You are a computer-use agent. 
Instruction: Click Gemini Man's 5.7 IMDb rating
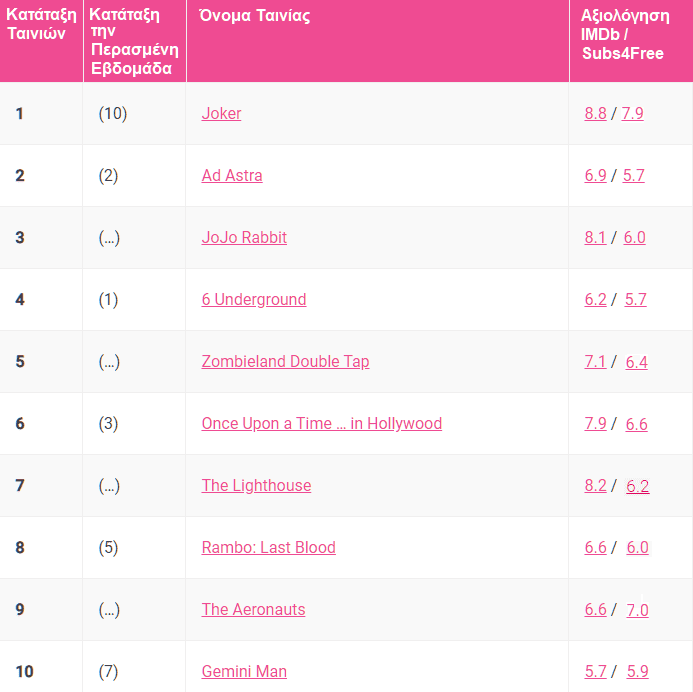point(595,671)
